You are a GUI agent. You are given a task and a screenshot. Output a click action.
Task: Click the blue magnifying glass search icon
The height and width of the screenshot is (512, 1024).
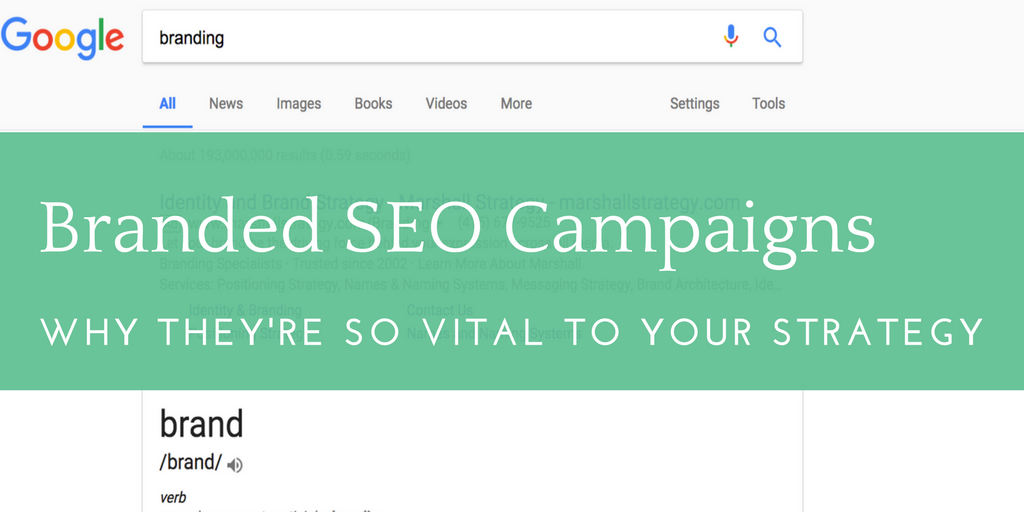(x=772, y=37)
